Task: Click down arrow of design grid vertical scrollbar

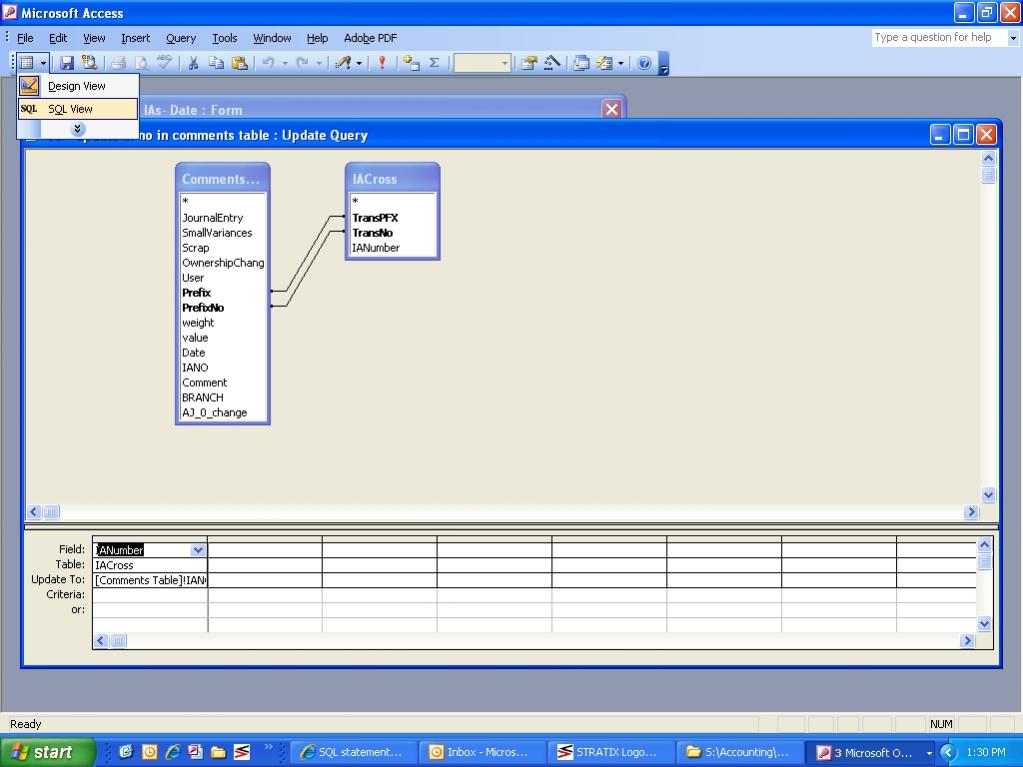Action: (985, 624)
